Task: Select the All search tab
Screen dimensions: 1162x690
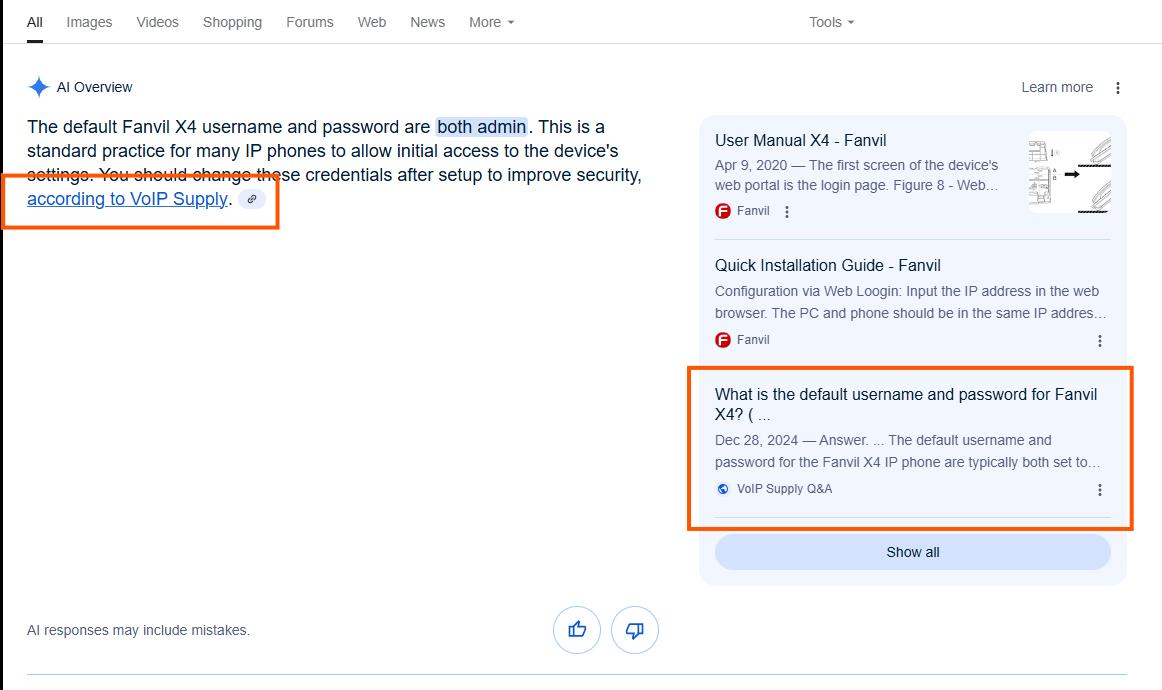Action: [35, 22]
